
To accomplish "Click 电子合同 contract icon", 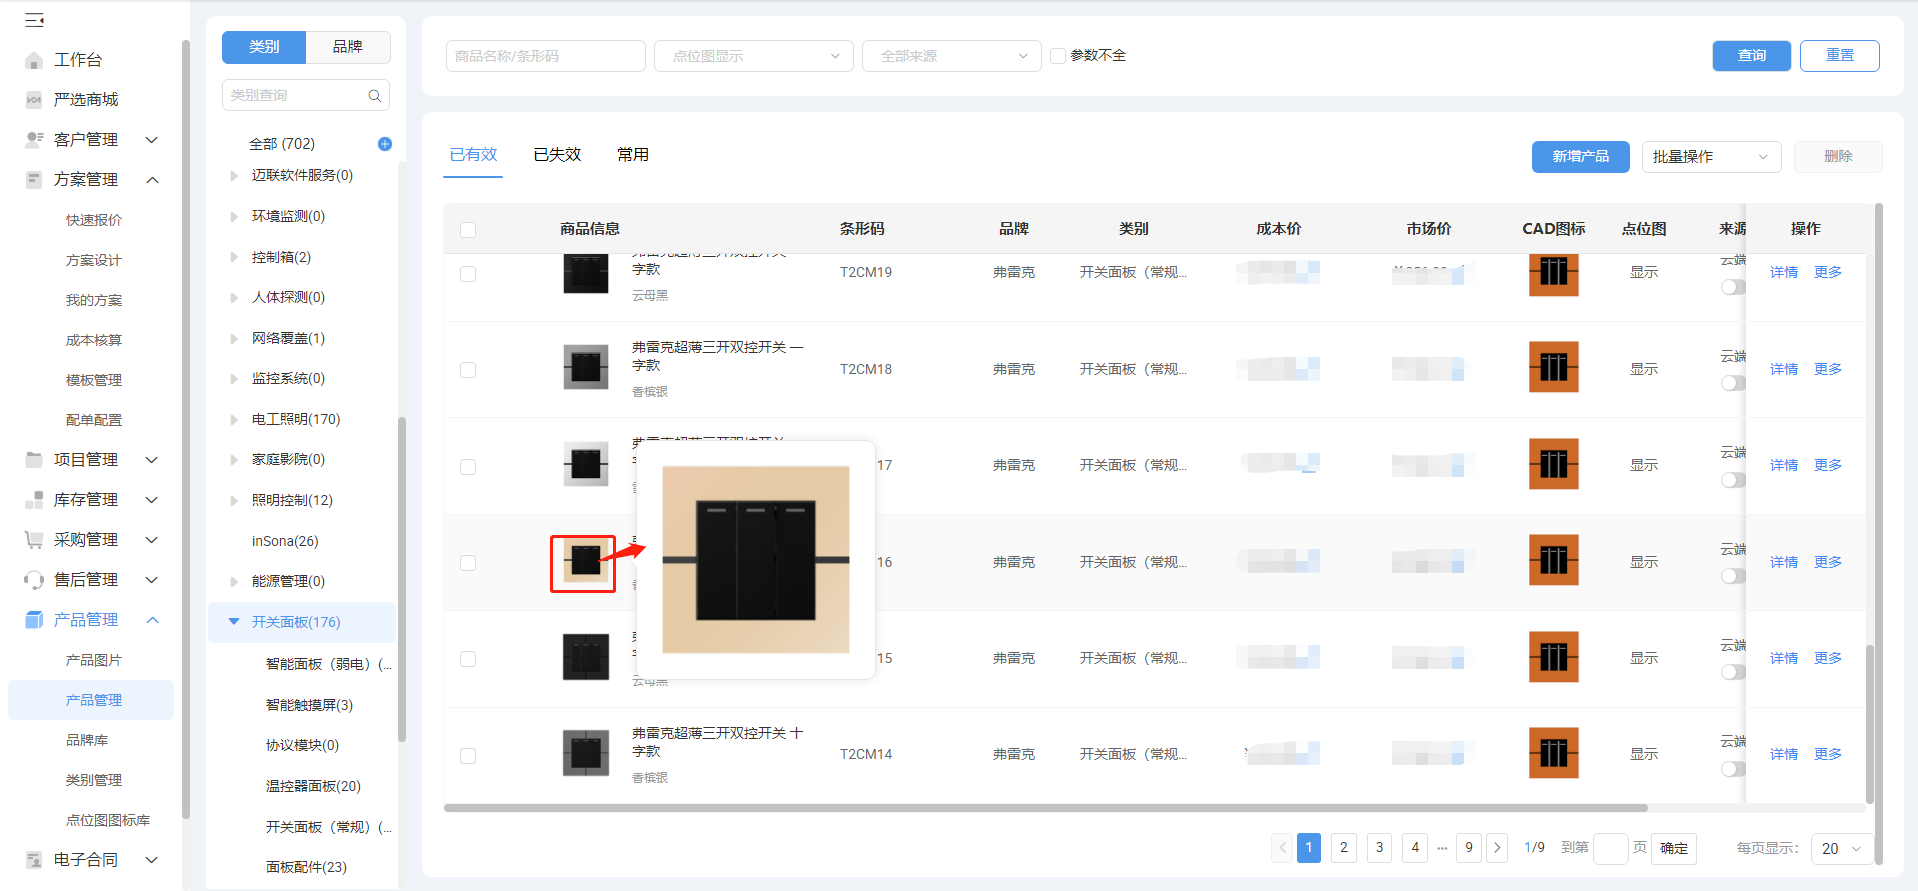I will pos(34,860).
